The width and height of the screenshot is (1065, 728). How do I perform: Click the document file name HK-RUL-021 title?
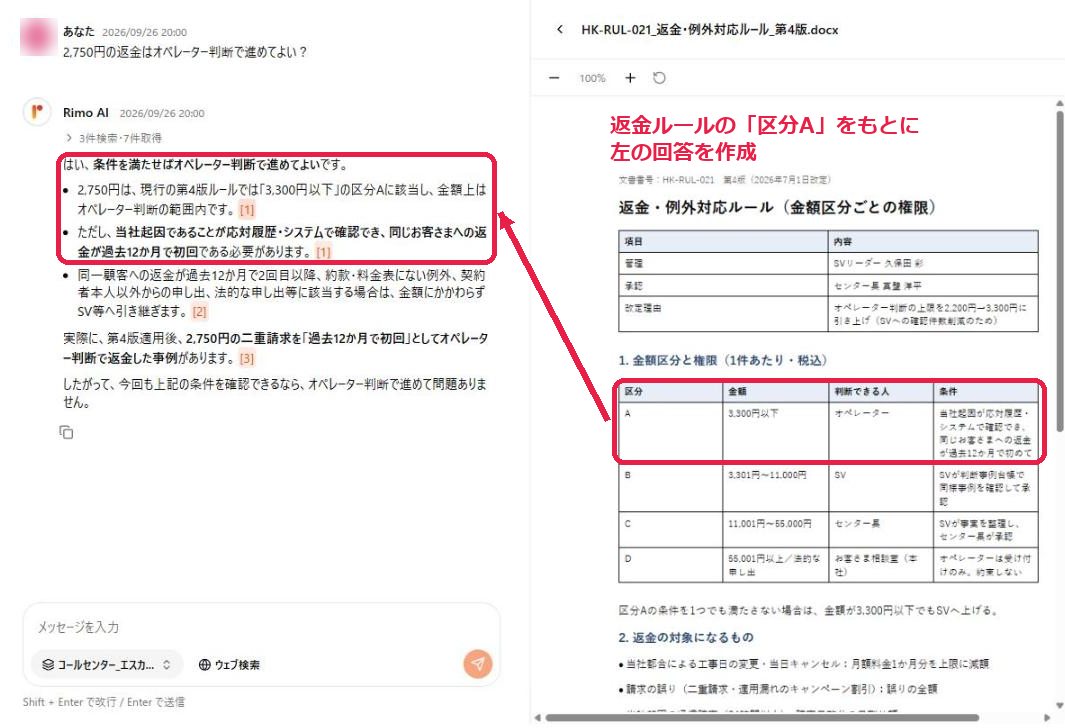[x=710, y=30]
